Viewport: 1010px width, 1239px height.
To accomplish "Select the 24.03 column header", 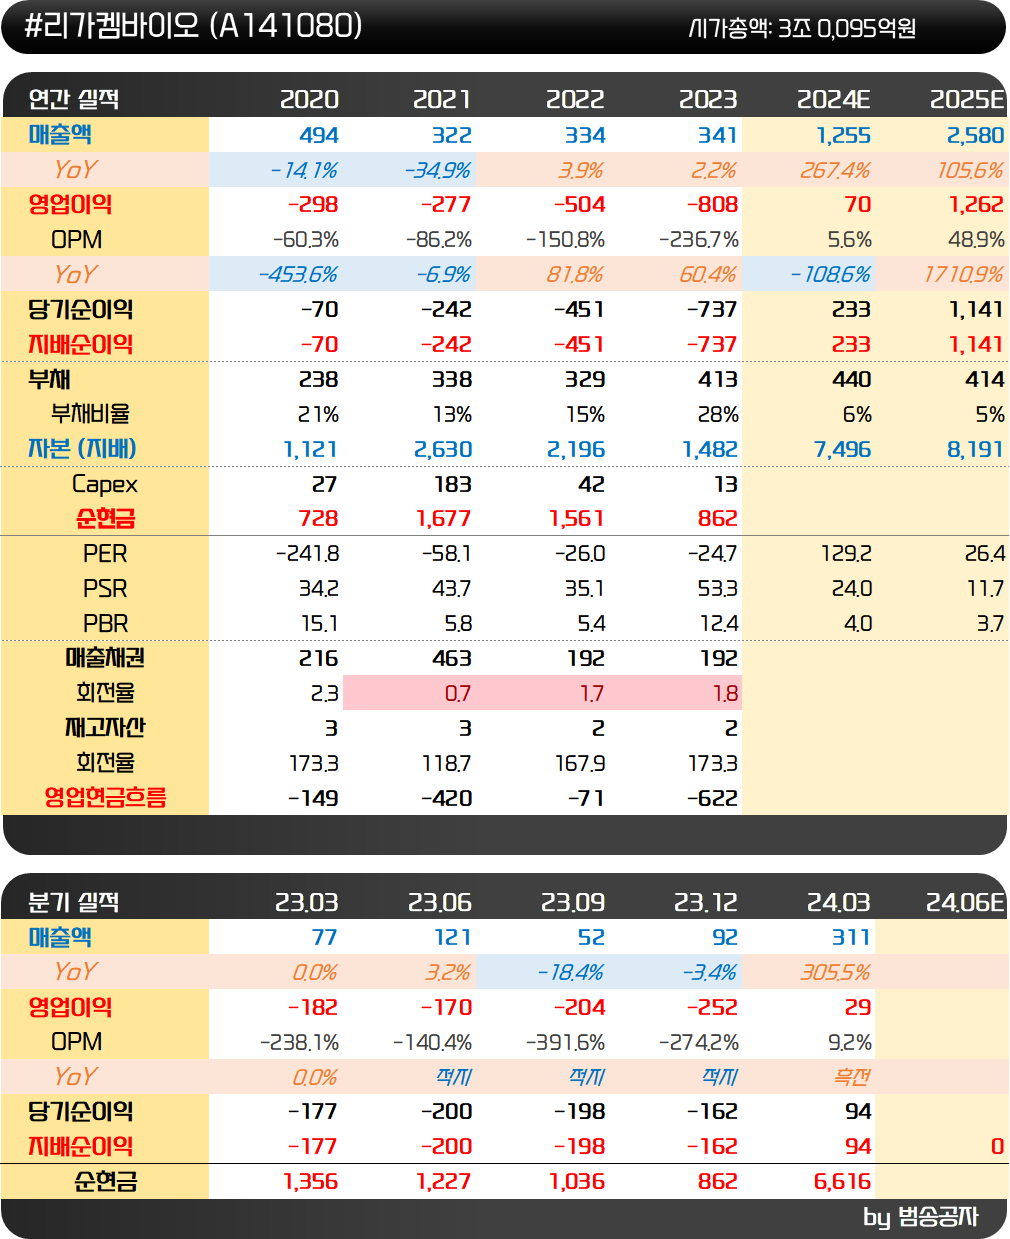I will tap(839, 902).
